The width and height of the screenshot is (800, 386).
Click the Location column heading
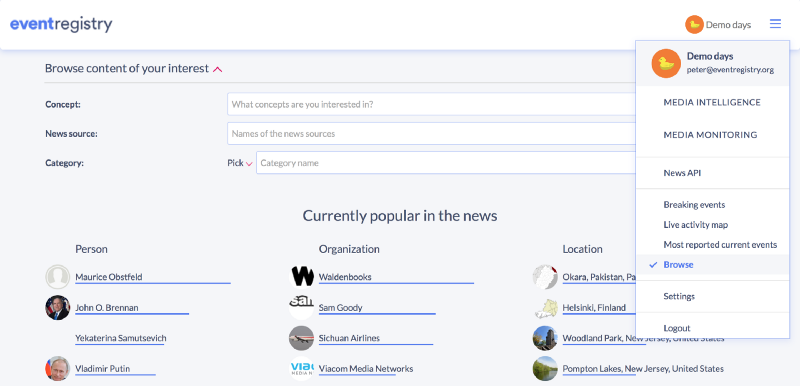point(582,249)
